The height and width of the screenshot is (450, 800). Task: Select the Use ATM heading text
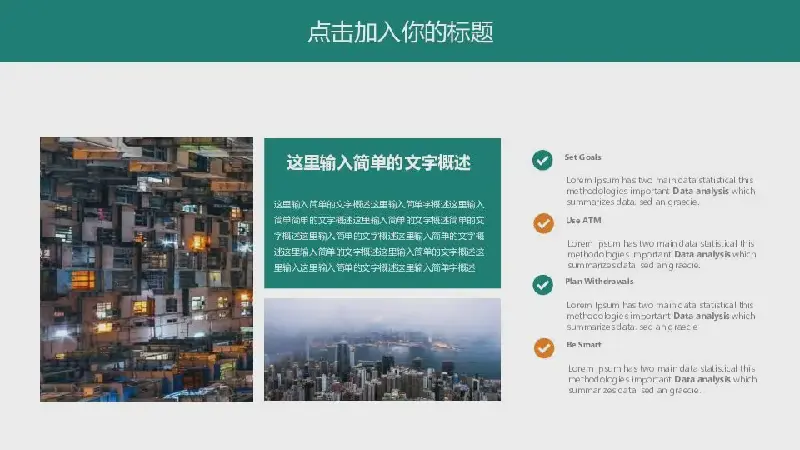[x=584, y=220]
